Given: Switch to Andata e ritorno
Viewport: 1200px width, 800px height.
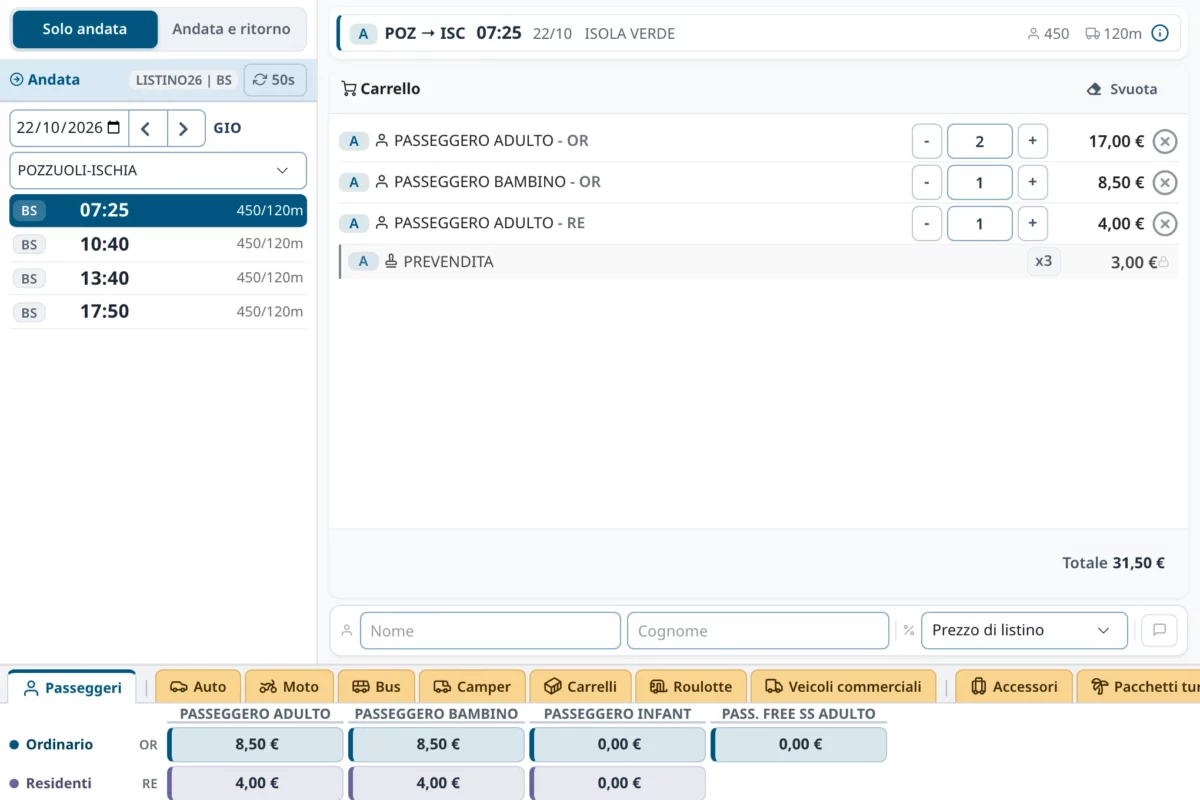Looking at the screenshot, I should (231, 30).
